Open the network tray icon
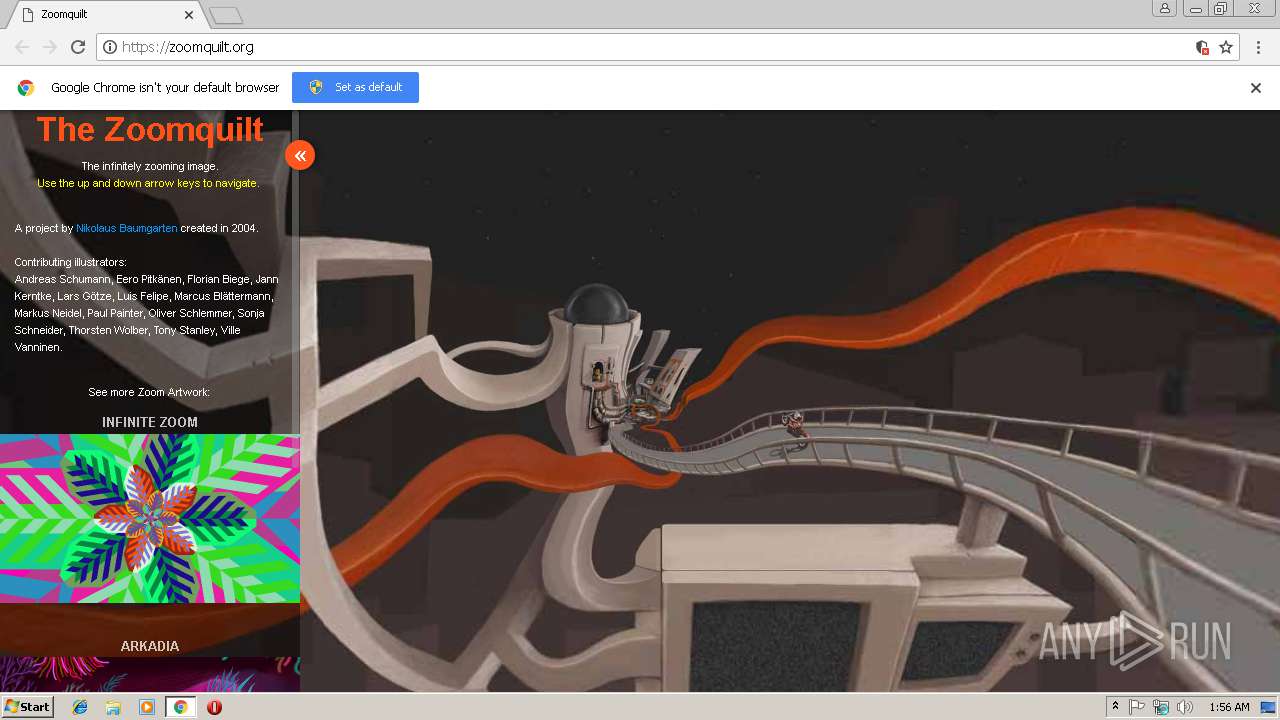Screen dimensions: 1280x720 (1161, 707)
